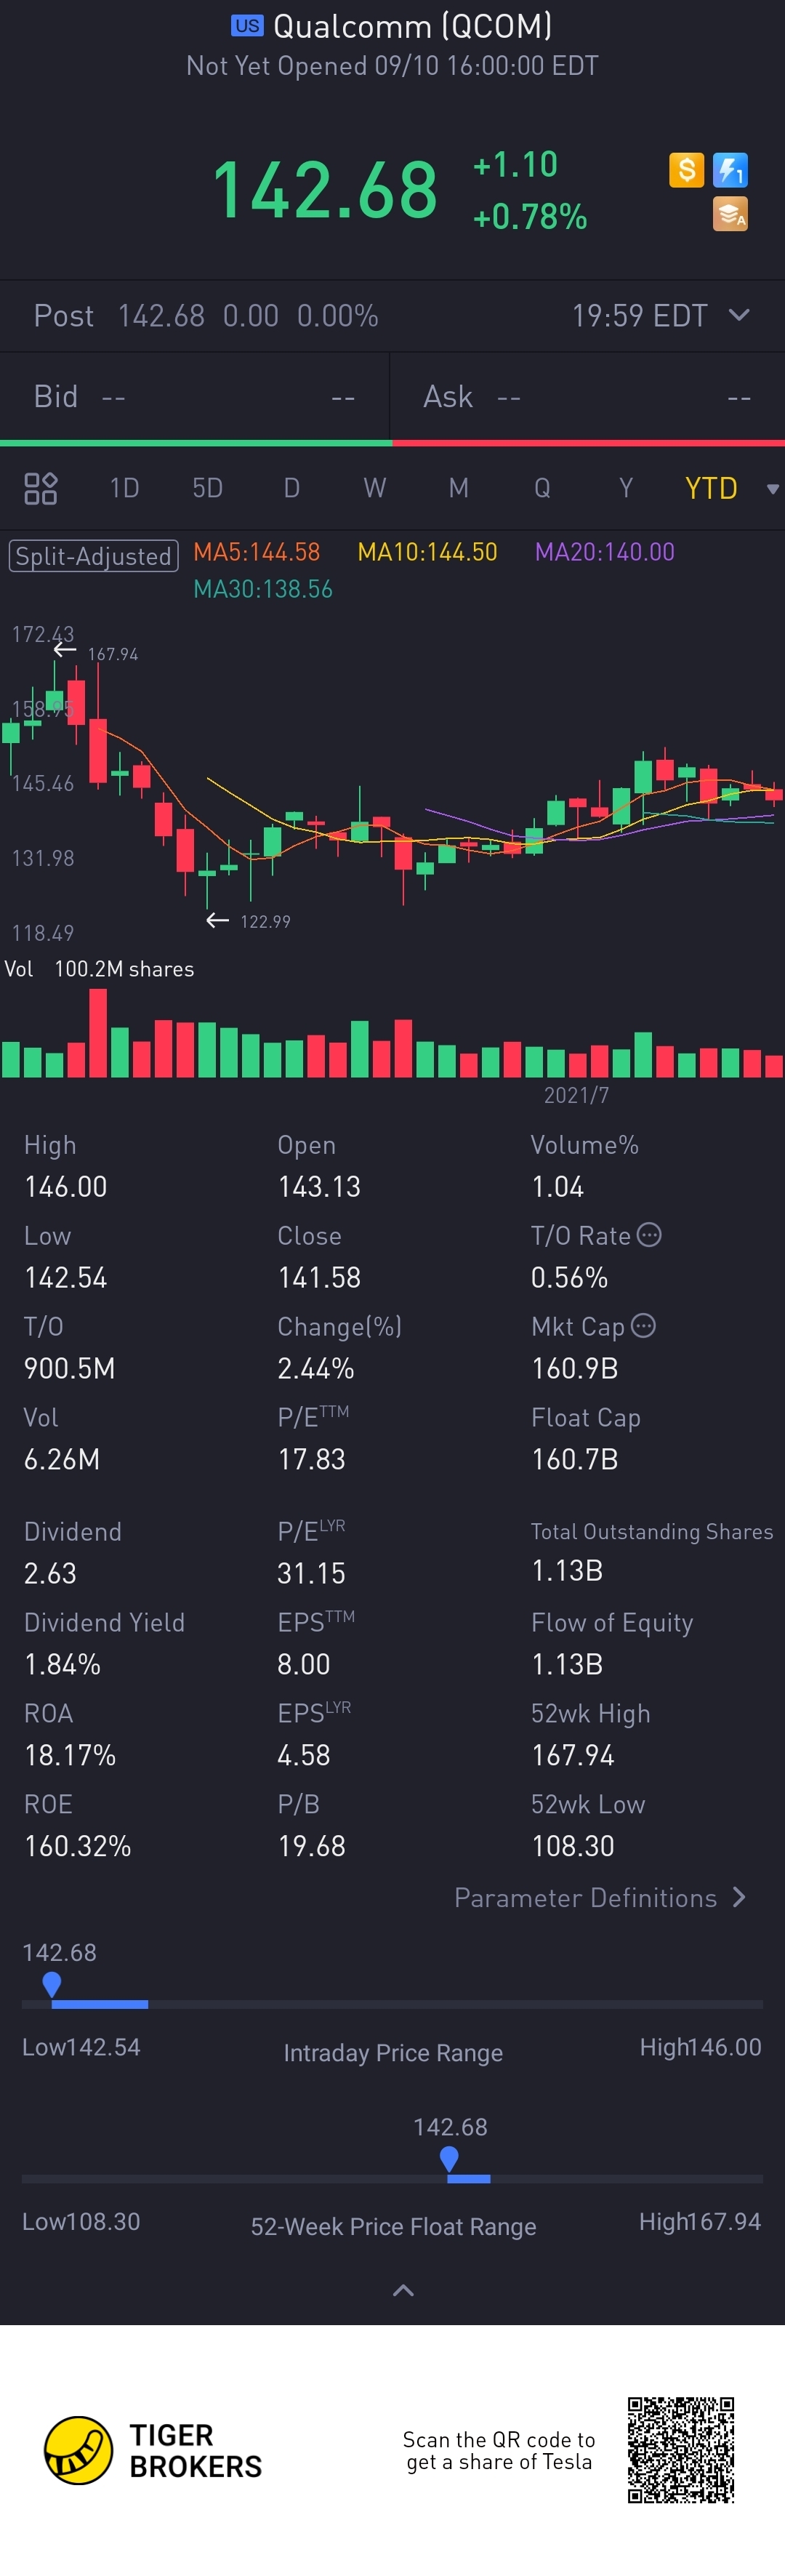This screenshot has height=2576, width=785.
Task: Tap the blue lightning bolt badge
Action: pyautogui.click(x=730, y=170)
